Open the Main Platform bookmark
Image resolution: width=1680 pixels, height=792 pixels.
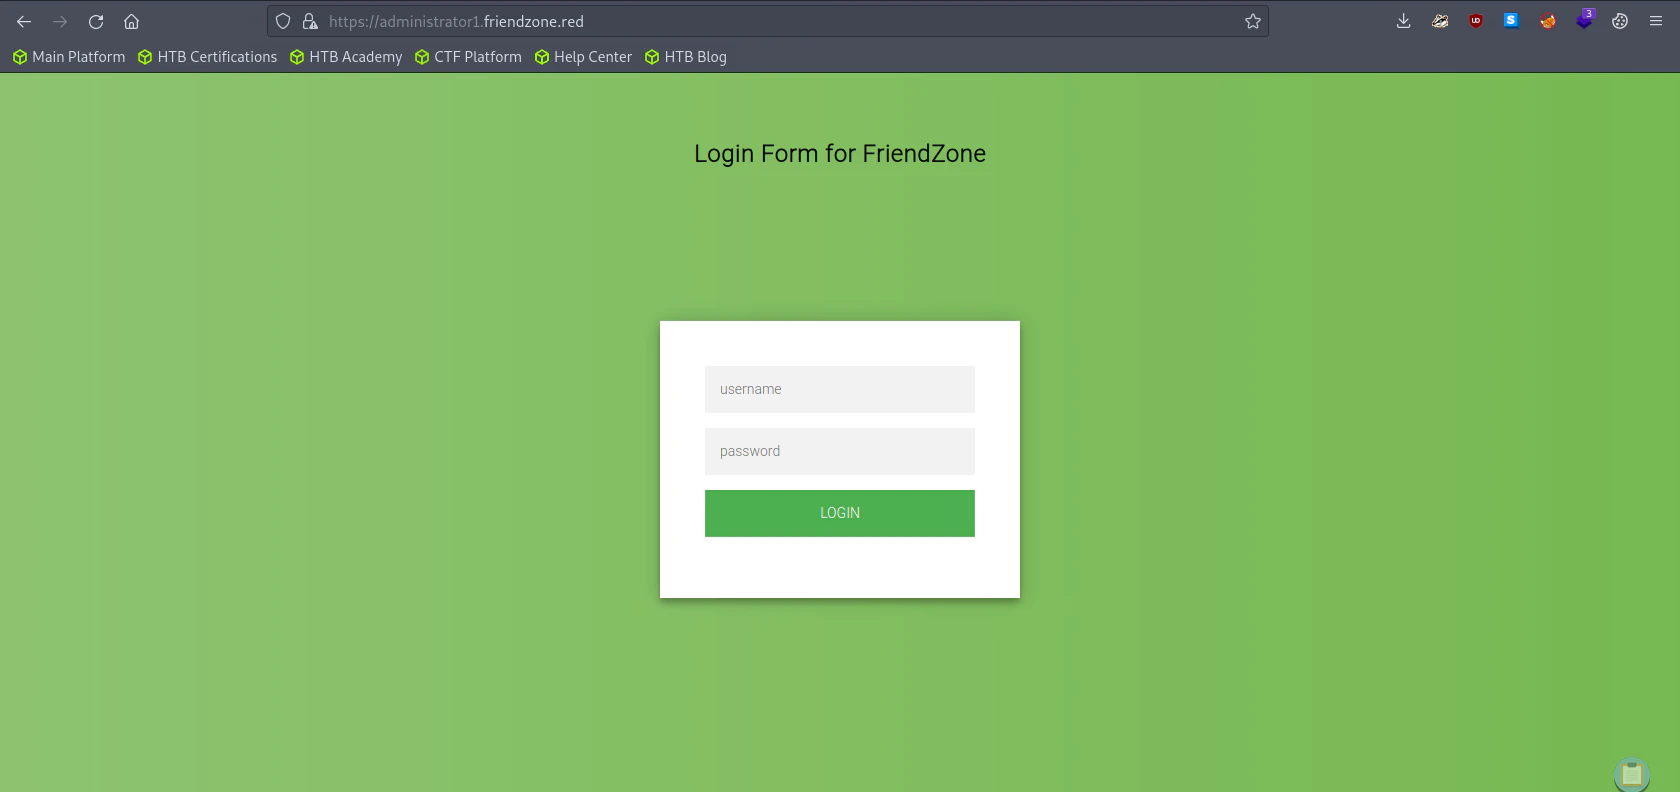click(x=69, y=57)
